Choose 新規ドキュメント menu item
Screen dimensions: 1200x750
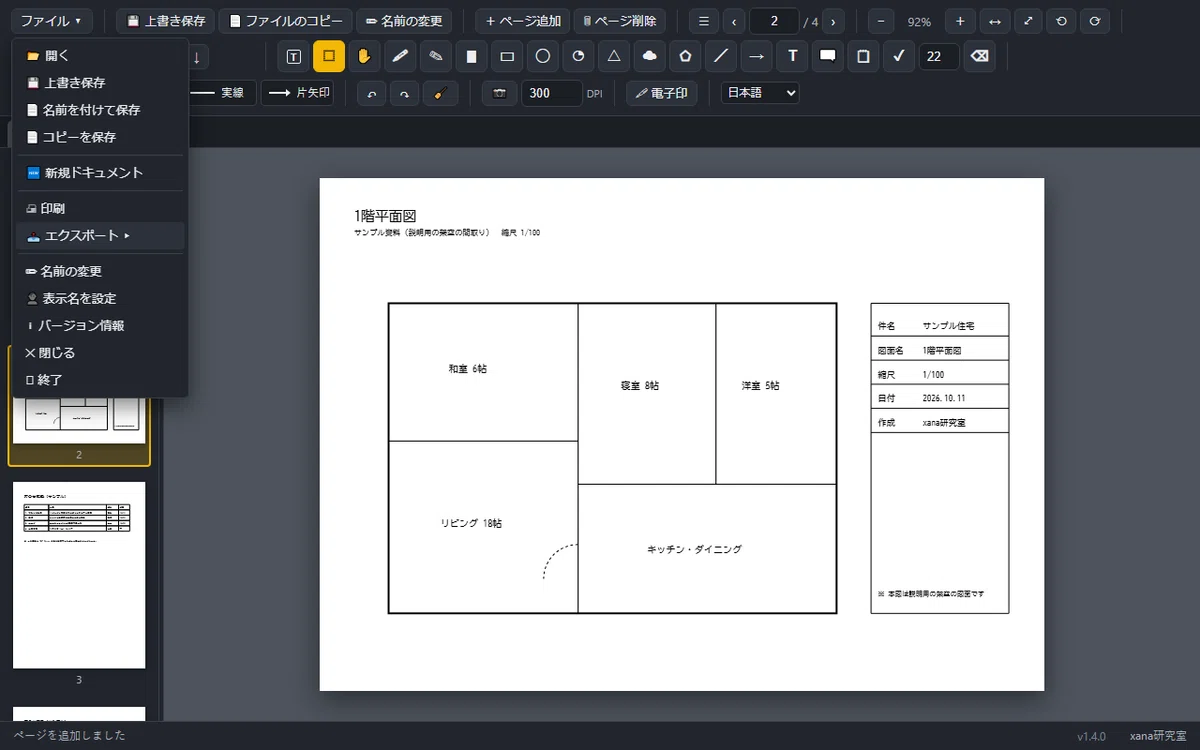click(x=100, y=173)
